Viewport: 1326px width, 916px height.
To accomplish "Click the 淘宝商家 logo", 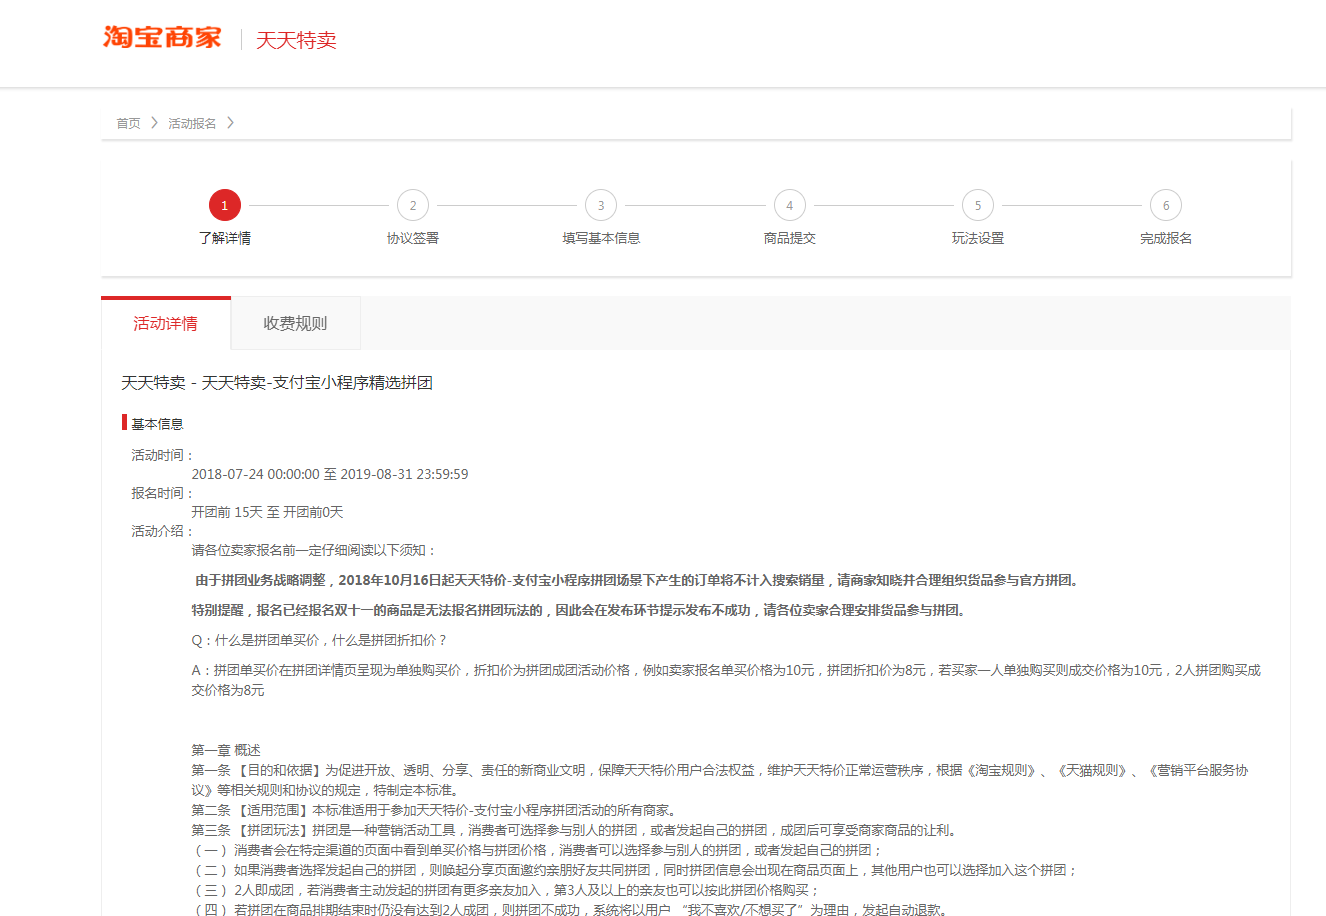I will click(162, 38).
